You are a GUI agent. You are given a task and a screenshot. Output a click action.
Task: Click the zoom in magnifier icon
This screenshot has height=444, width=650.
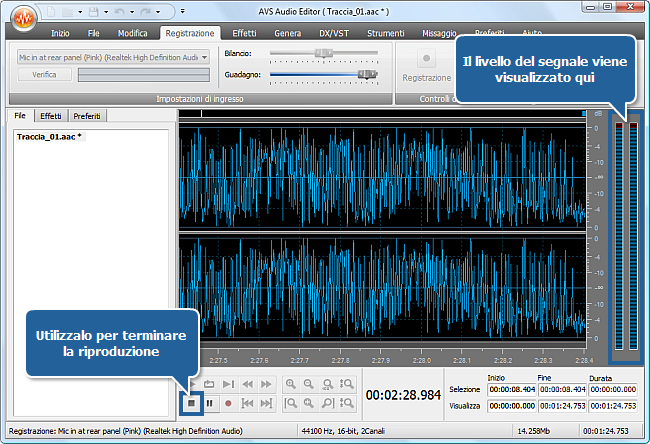[291, 384]
